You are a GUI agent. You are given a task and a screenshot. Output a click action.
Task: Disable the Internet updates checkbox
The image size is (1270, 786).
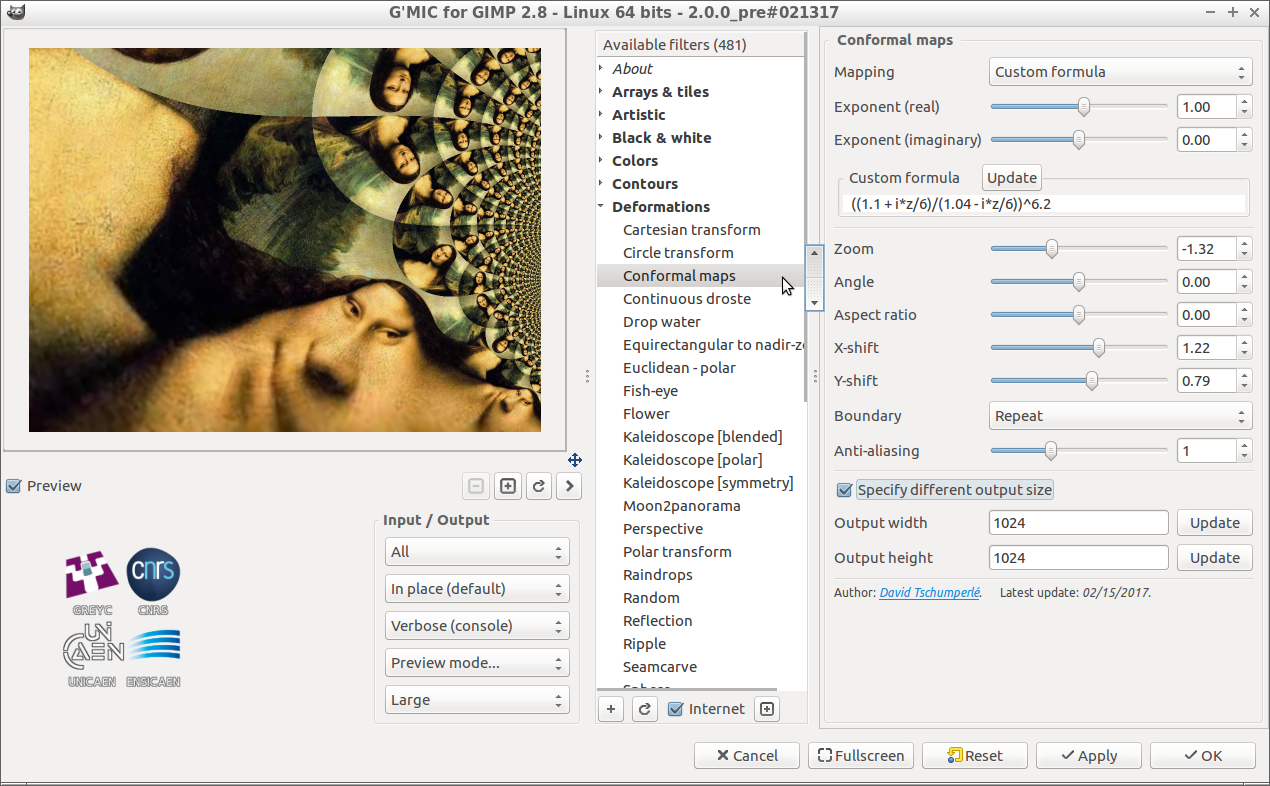coord(676,709)
